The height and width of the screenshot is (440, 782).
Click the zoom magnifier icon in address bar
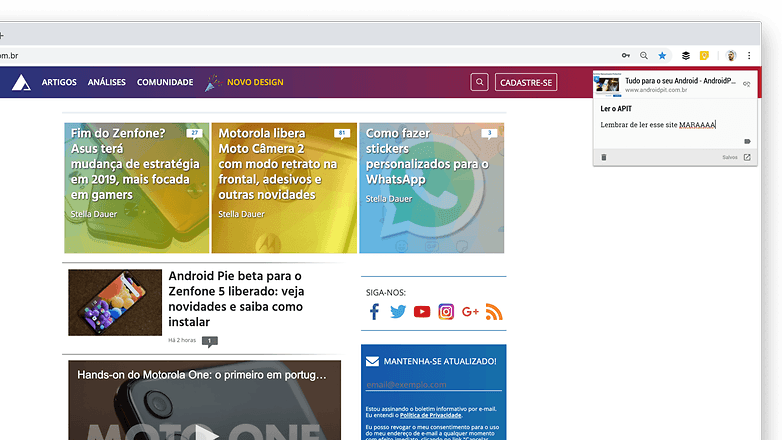pos(644,55)
